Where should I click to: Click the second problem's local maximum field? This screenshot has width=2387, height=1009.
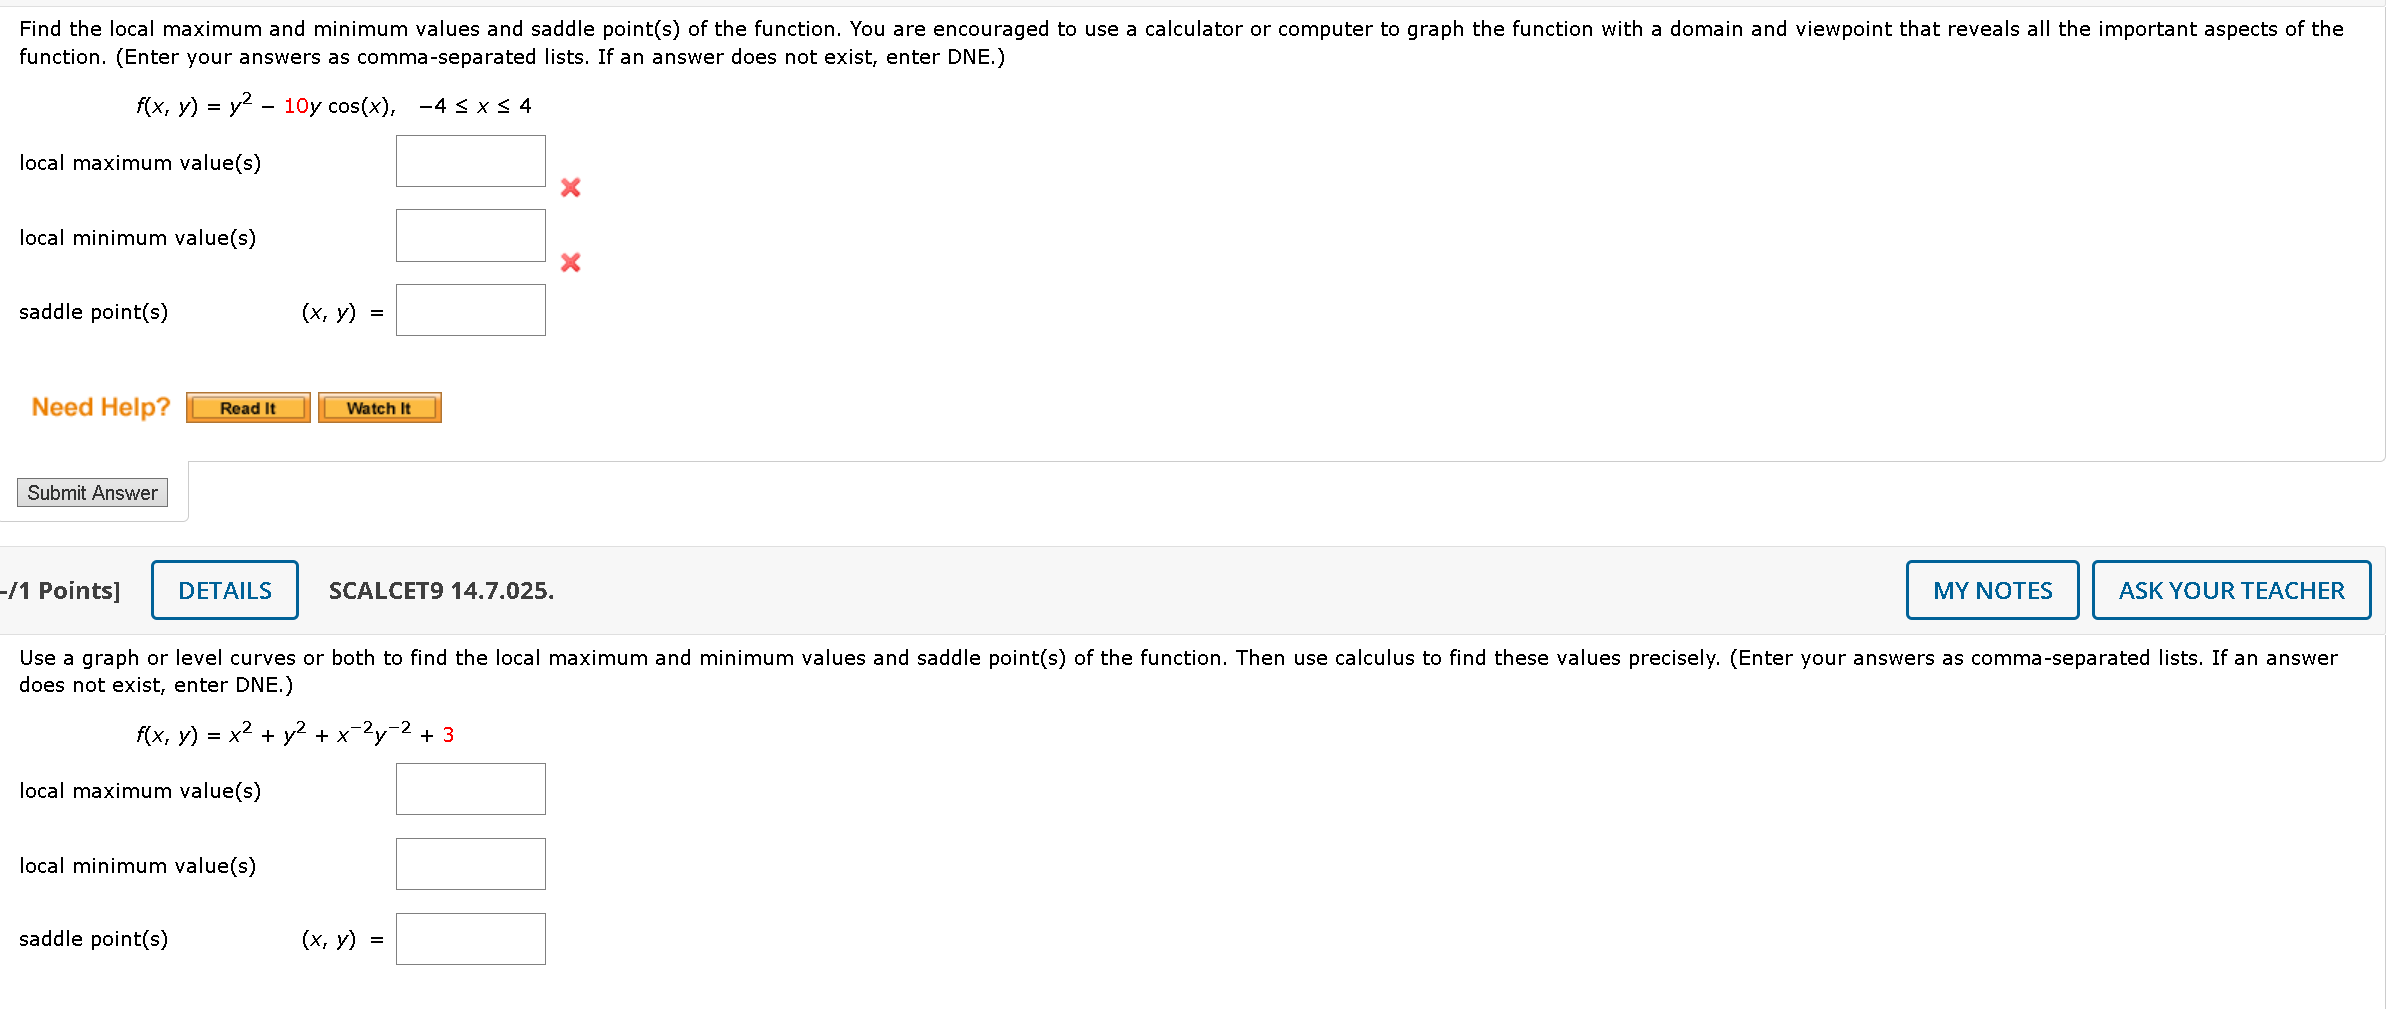tap(470, 788)
